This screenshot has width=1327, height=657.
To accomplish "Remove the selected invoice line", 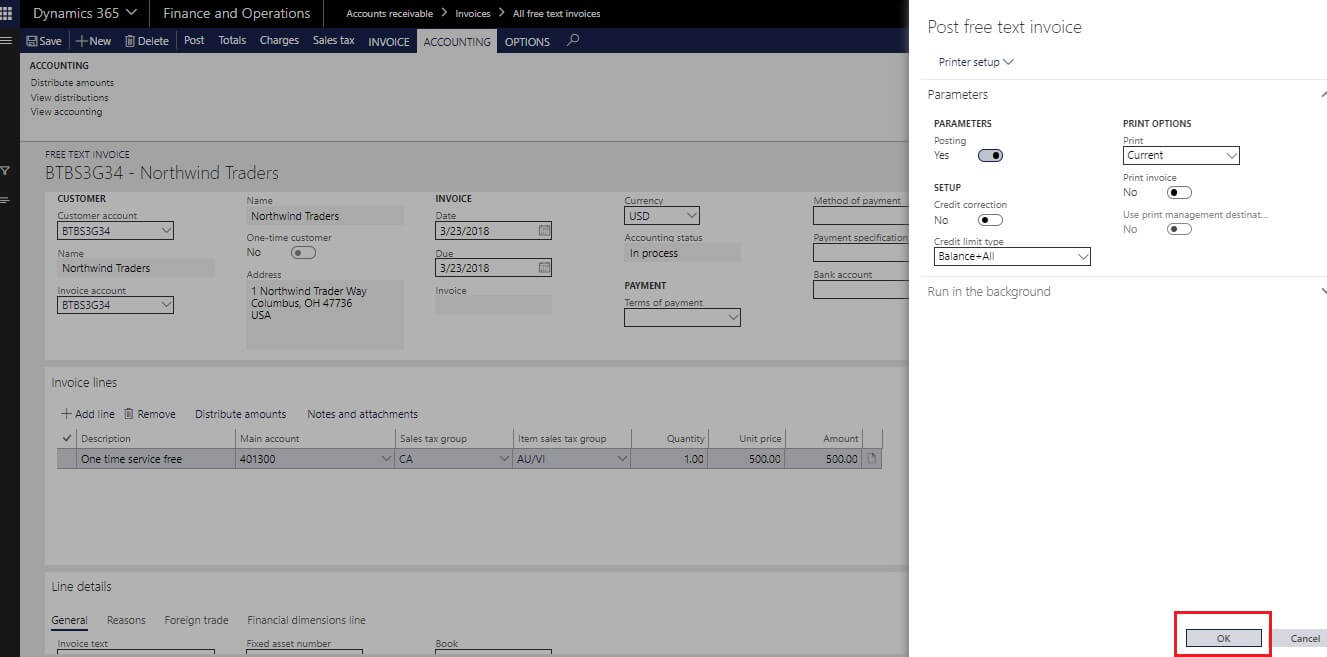I will 149,414.
